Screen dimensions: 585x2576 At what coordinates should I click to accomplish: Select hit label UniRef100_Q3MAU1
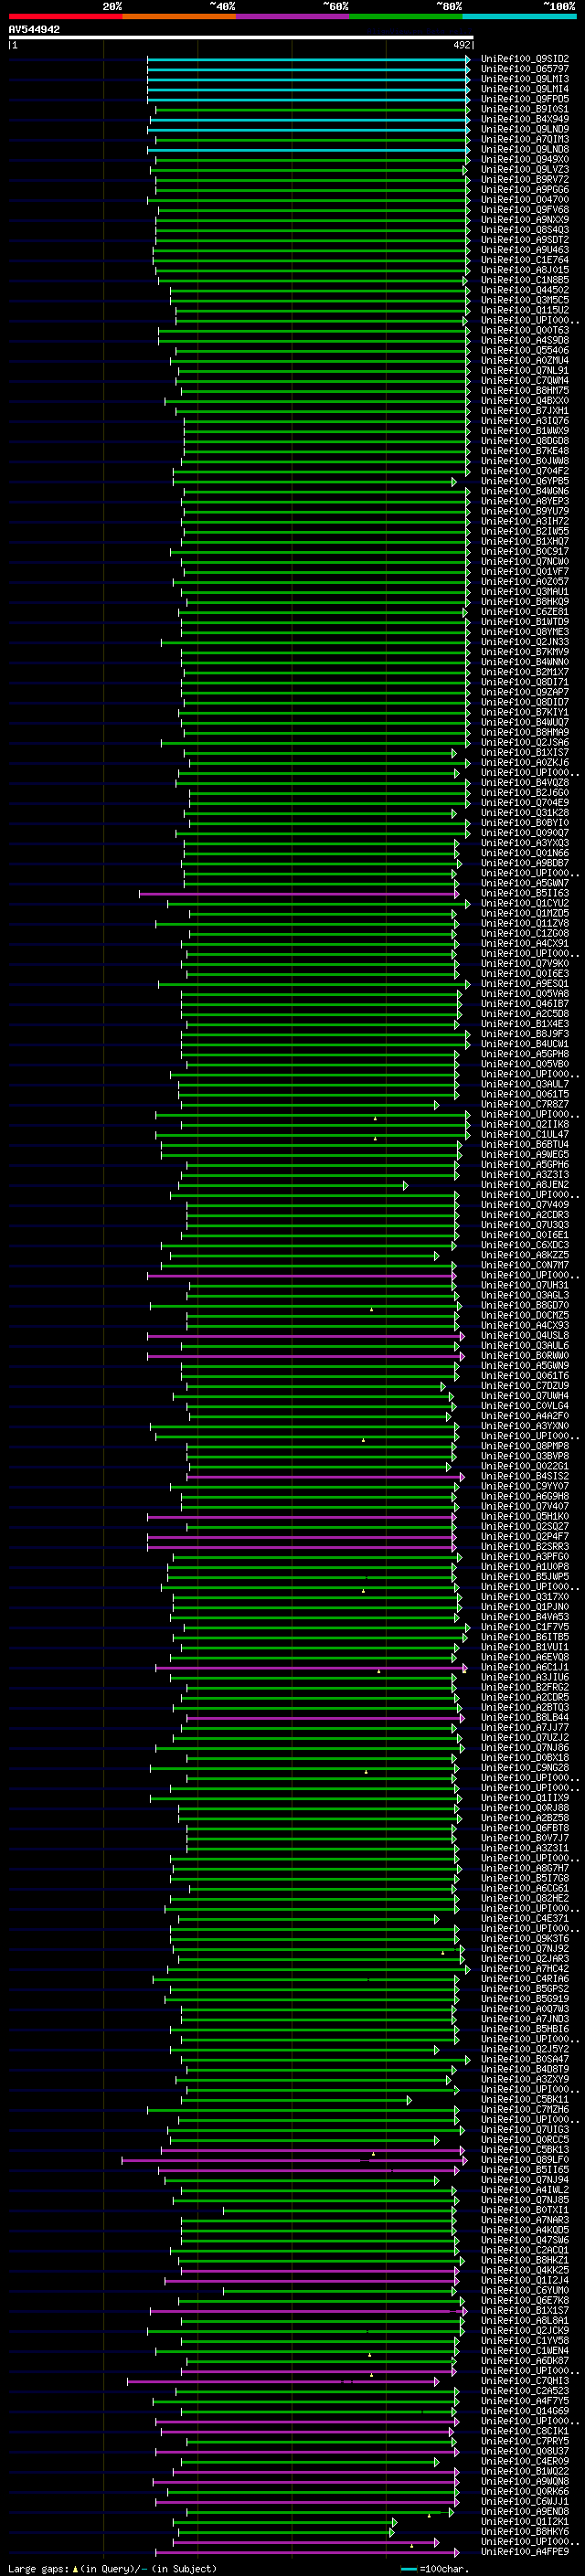click(x=525, y=592)
